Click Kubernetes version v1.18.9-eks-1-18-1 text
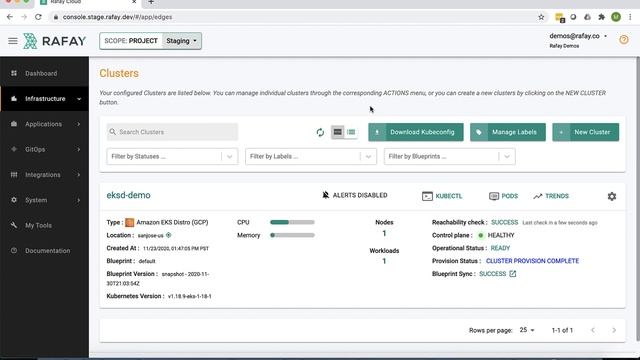The width and height of the screenshot is (640, 360). click(190, 296)
